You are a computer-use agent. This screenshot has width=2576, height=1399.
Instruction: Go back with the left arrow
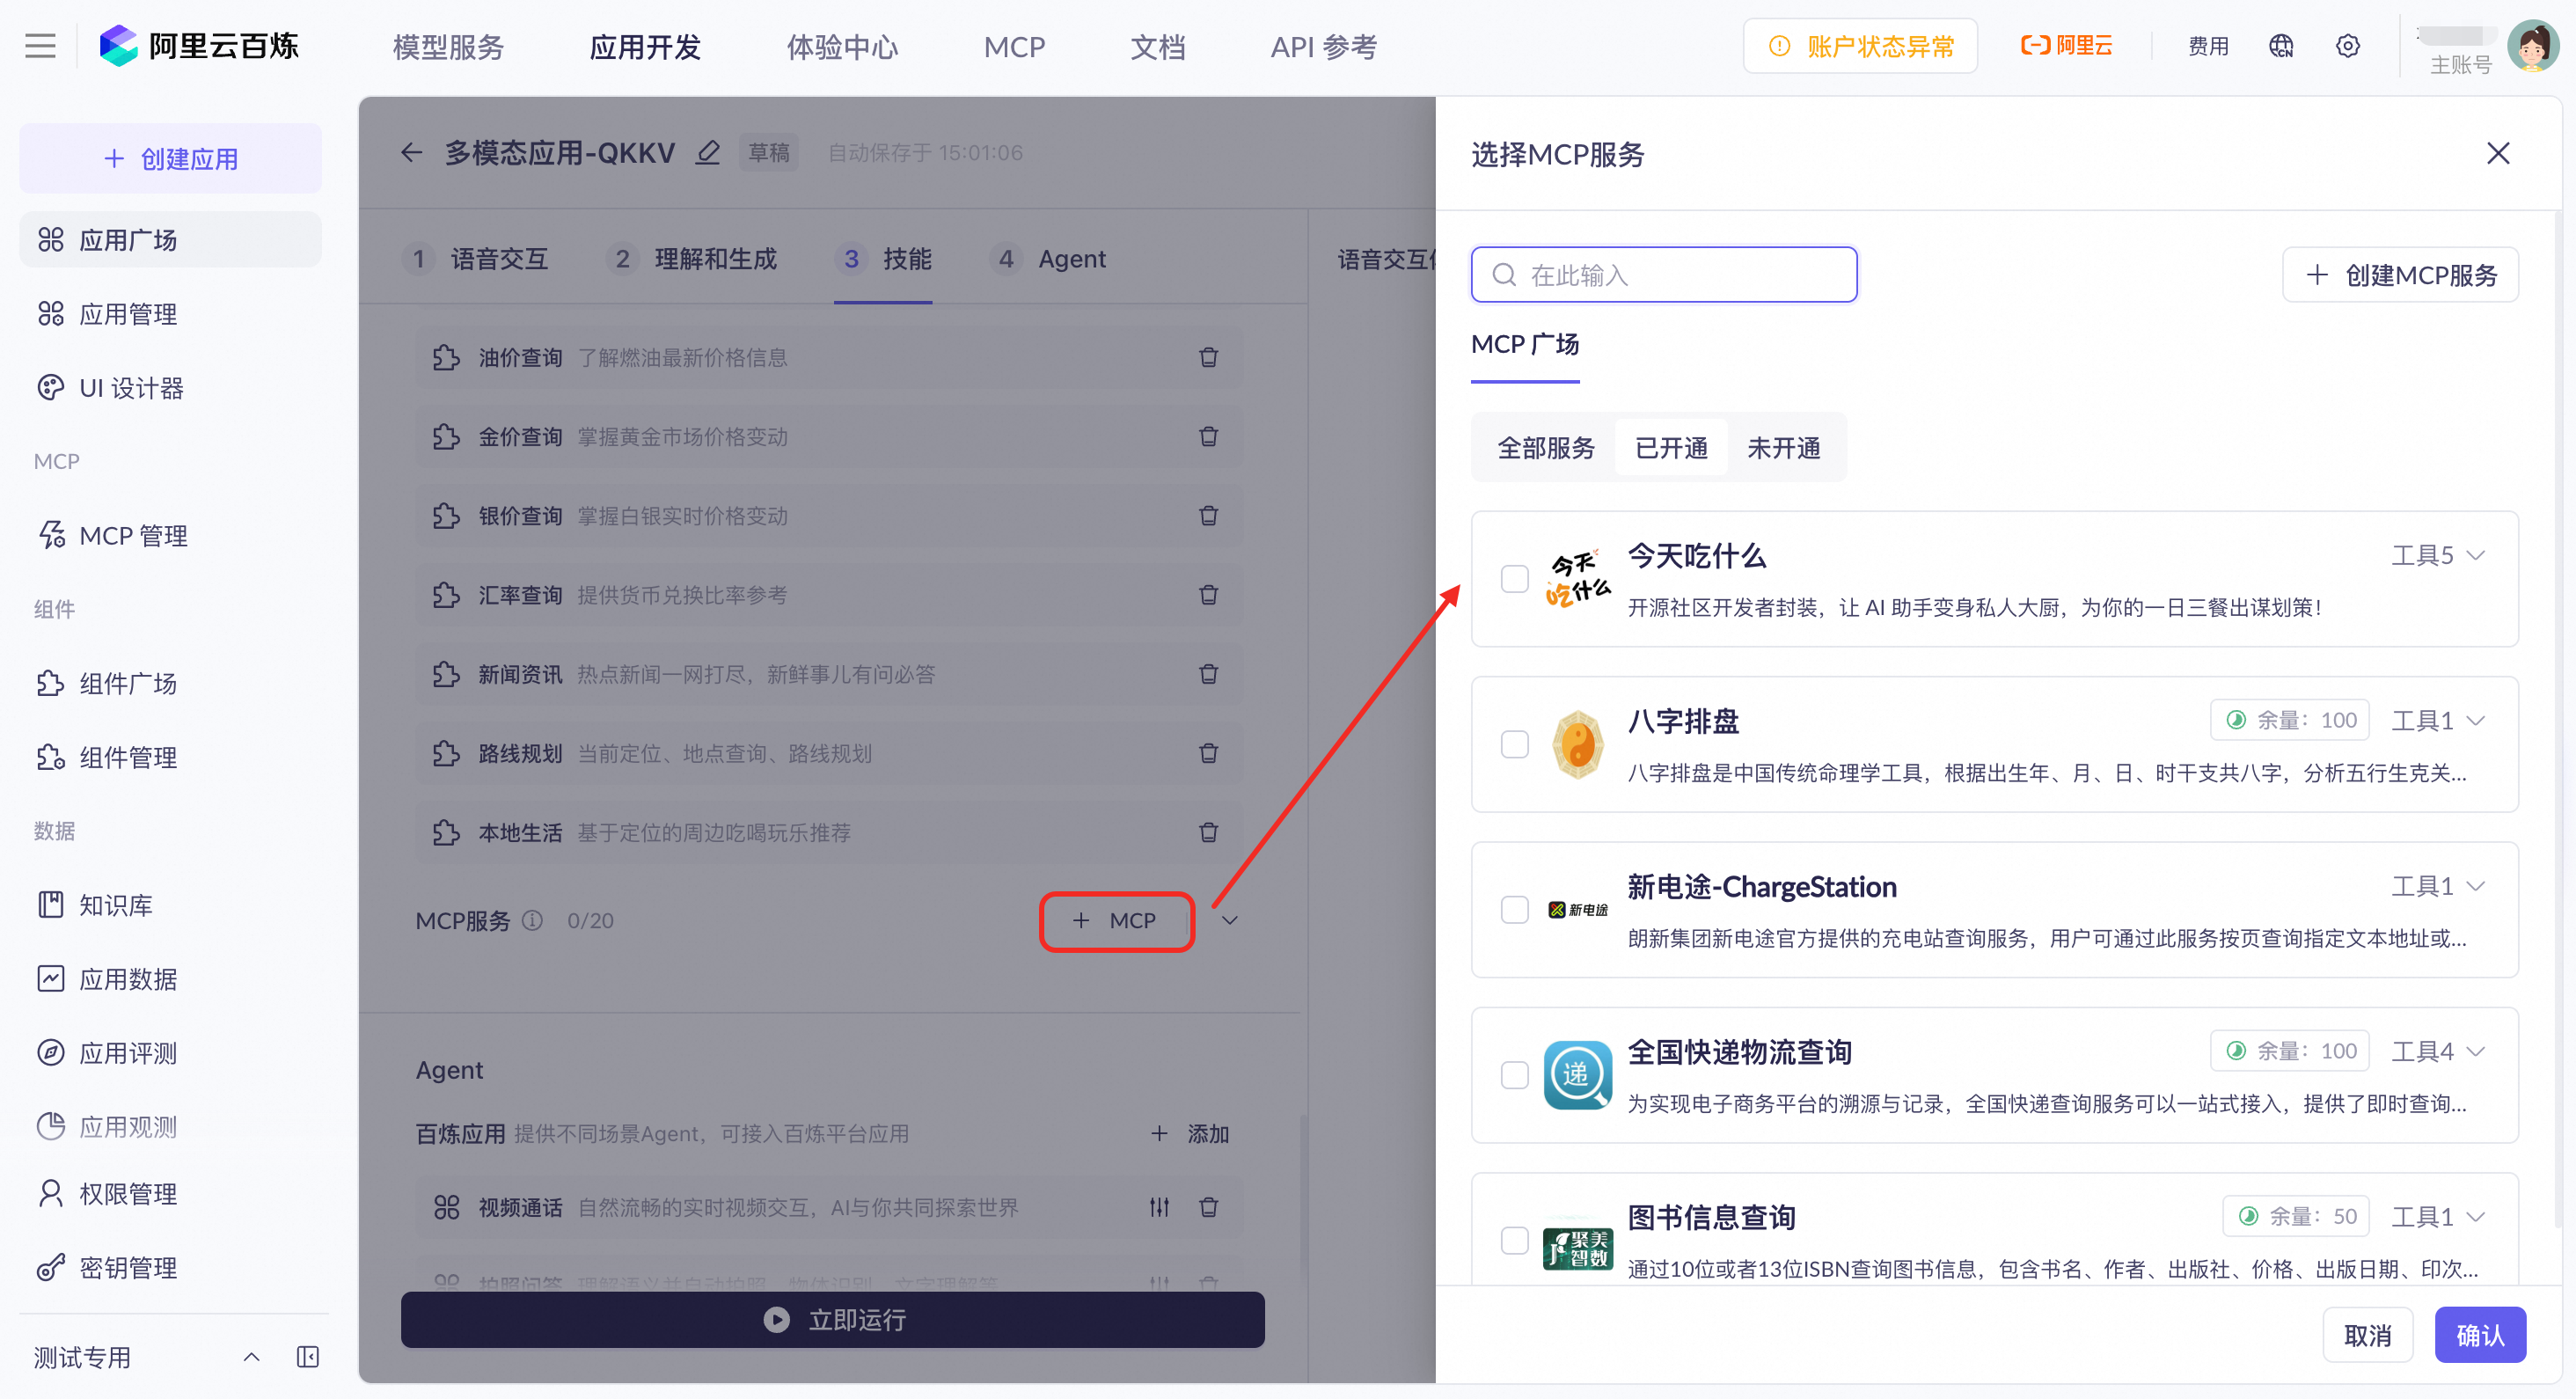click(x=411, y=153)
